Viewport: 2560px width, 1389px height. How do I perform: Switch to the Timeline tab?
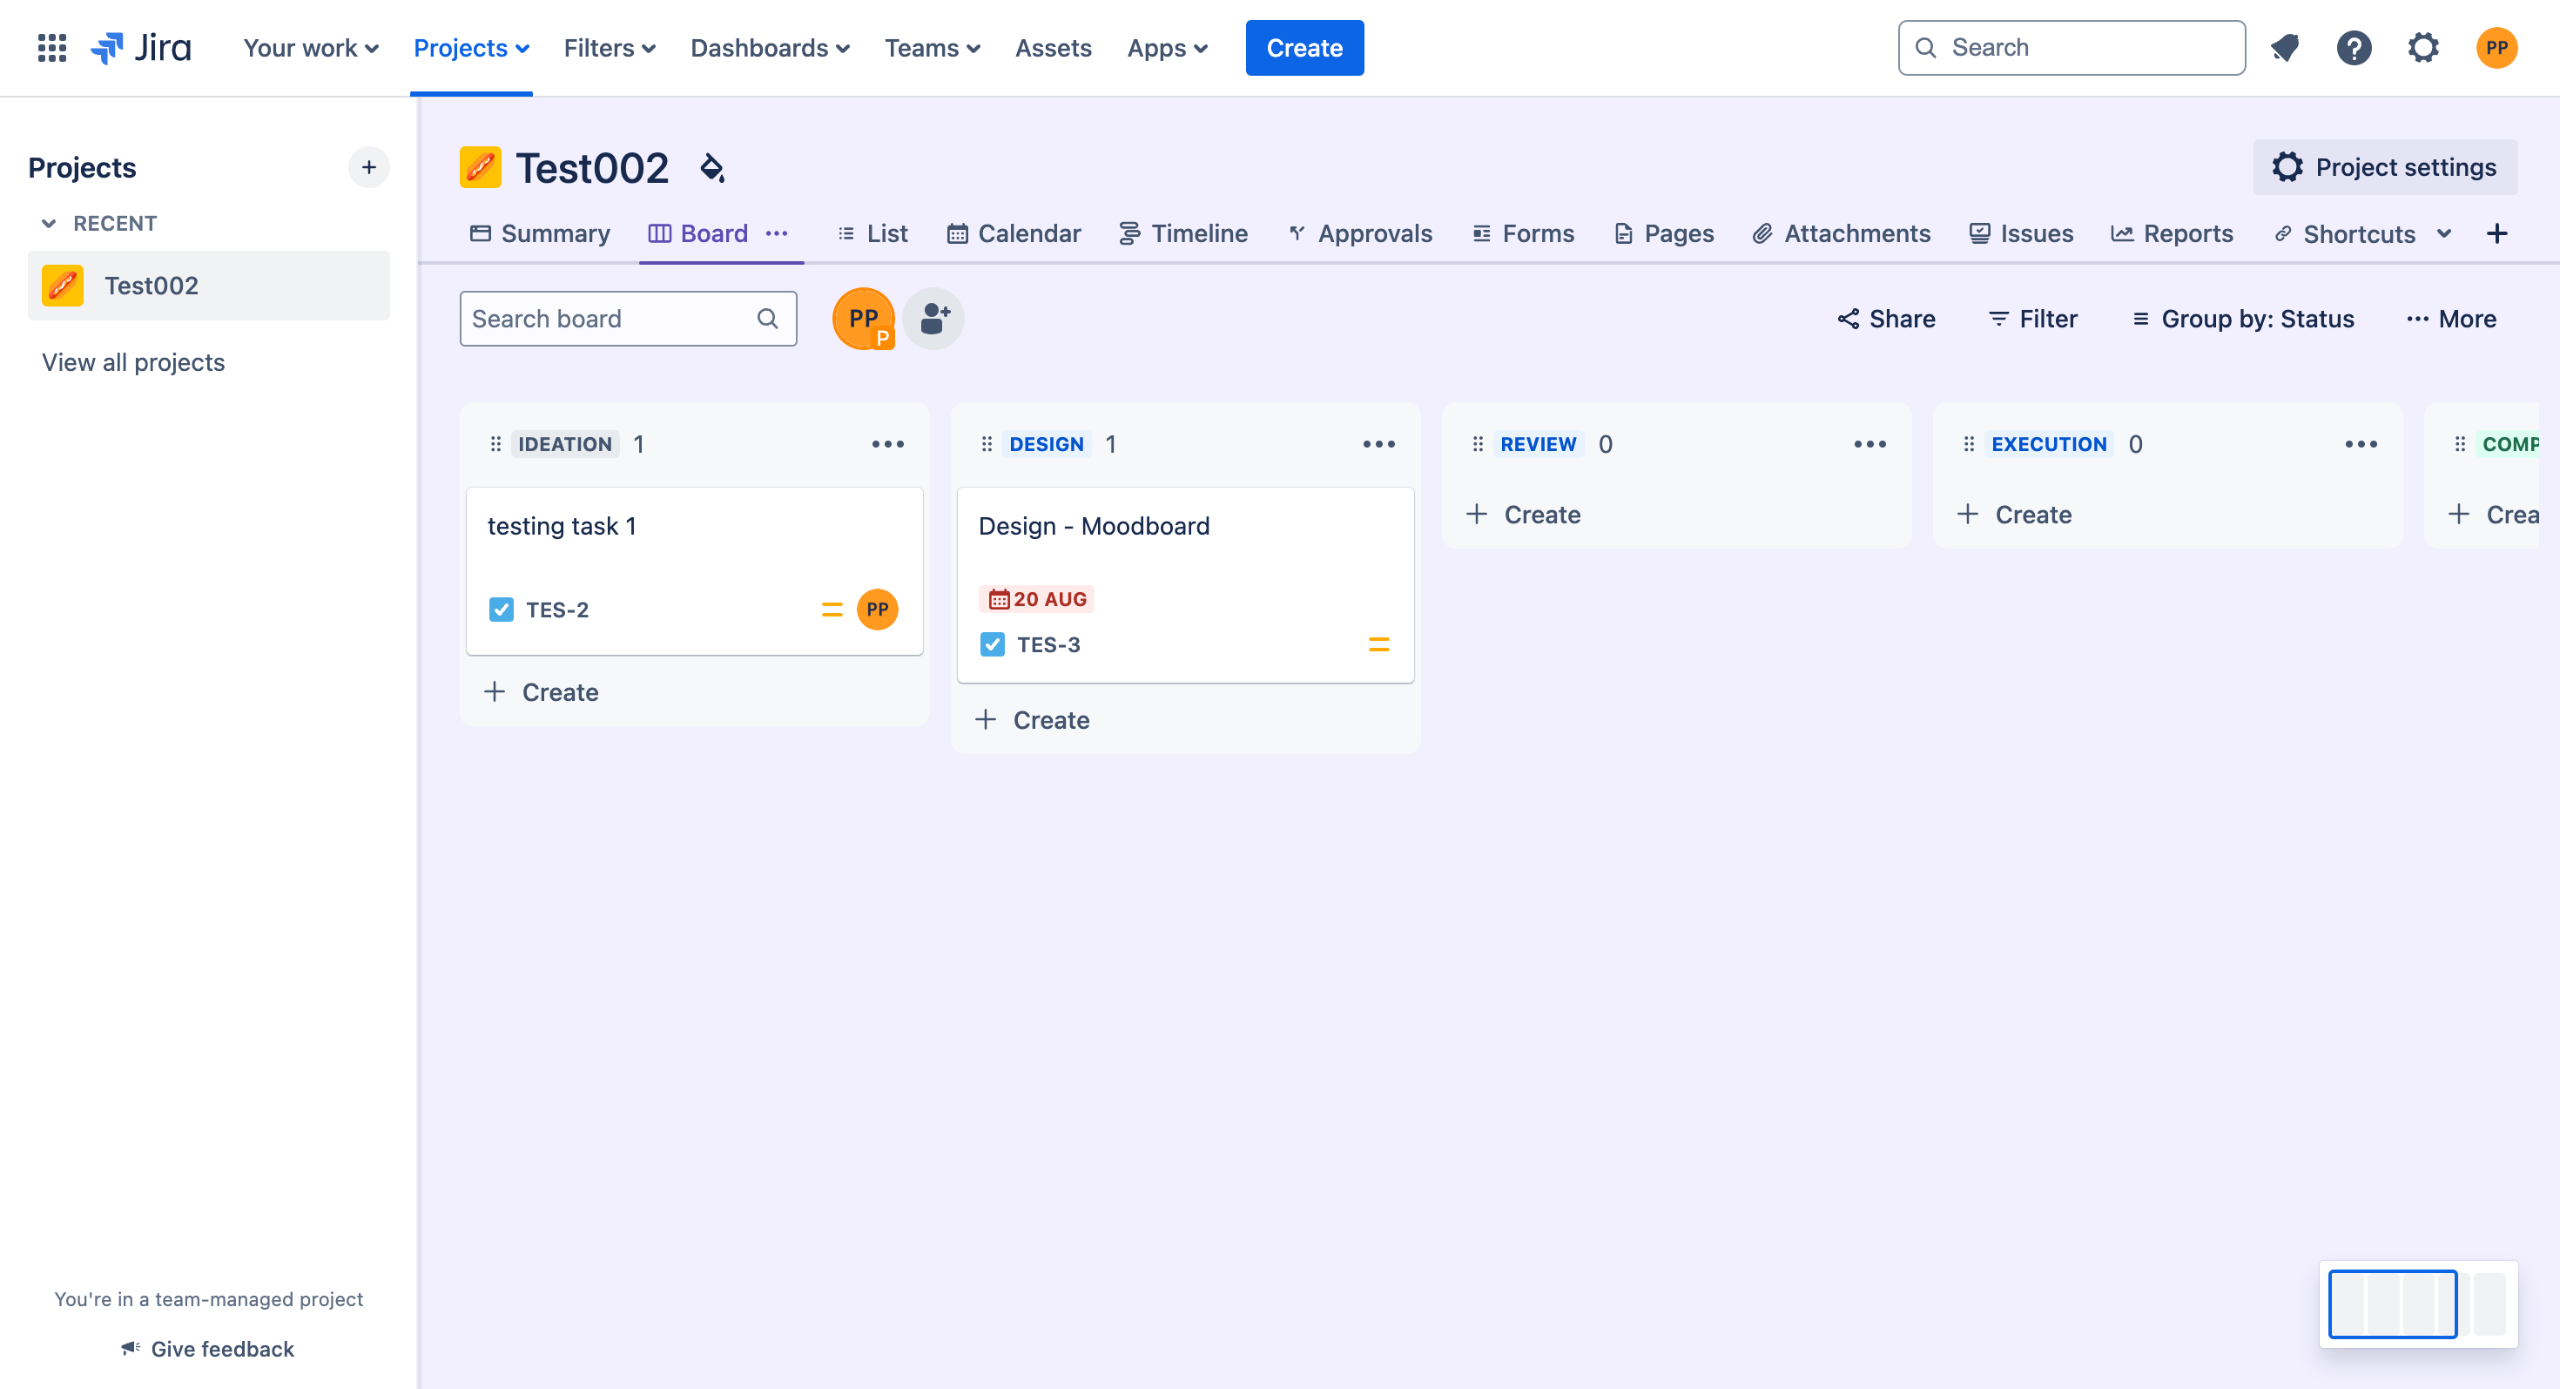pyautogui.click(x=1183, y=233)
